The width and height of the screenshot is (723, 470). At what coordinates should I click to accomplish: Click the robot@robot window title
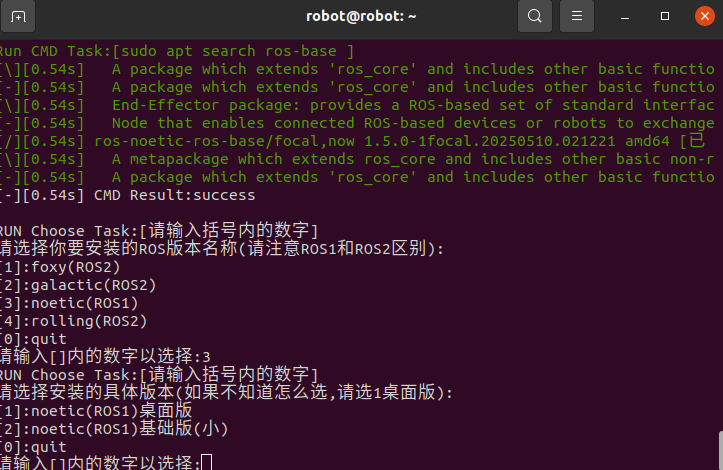(x=361, y=16)
